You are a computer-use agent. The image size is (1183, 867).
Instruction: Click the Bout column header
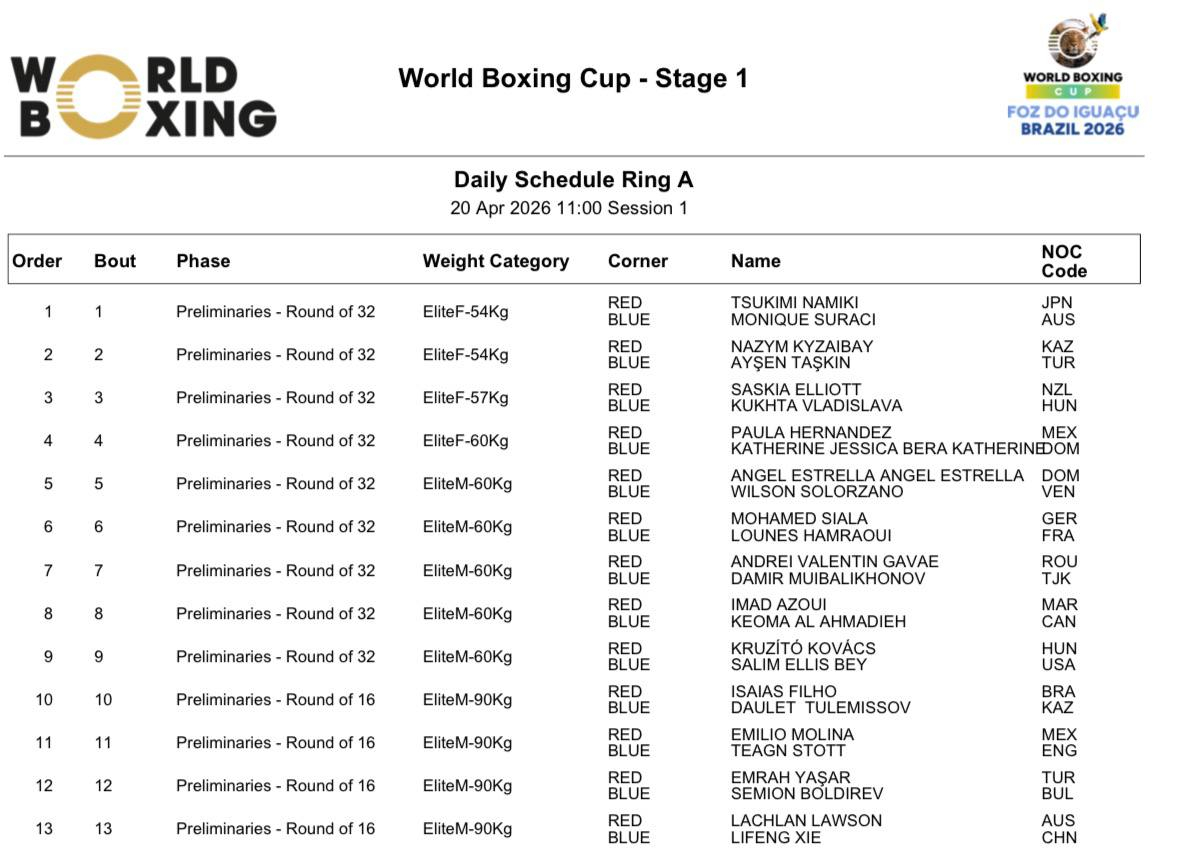click(x=115, y=261)
